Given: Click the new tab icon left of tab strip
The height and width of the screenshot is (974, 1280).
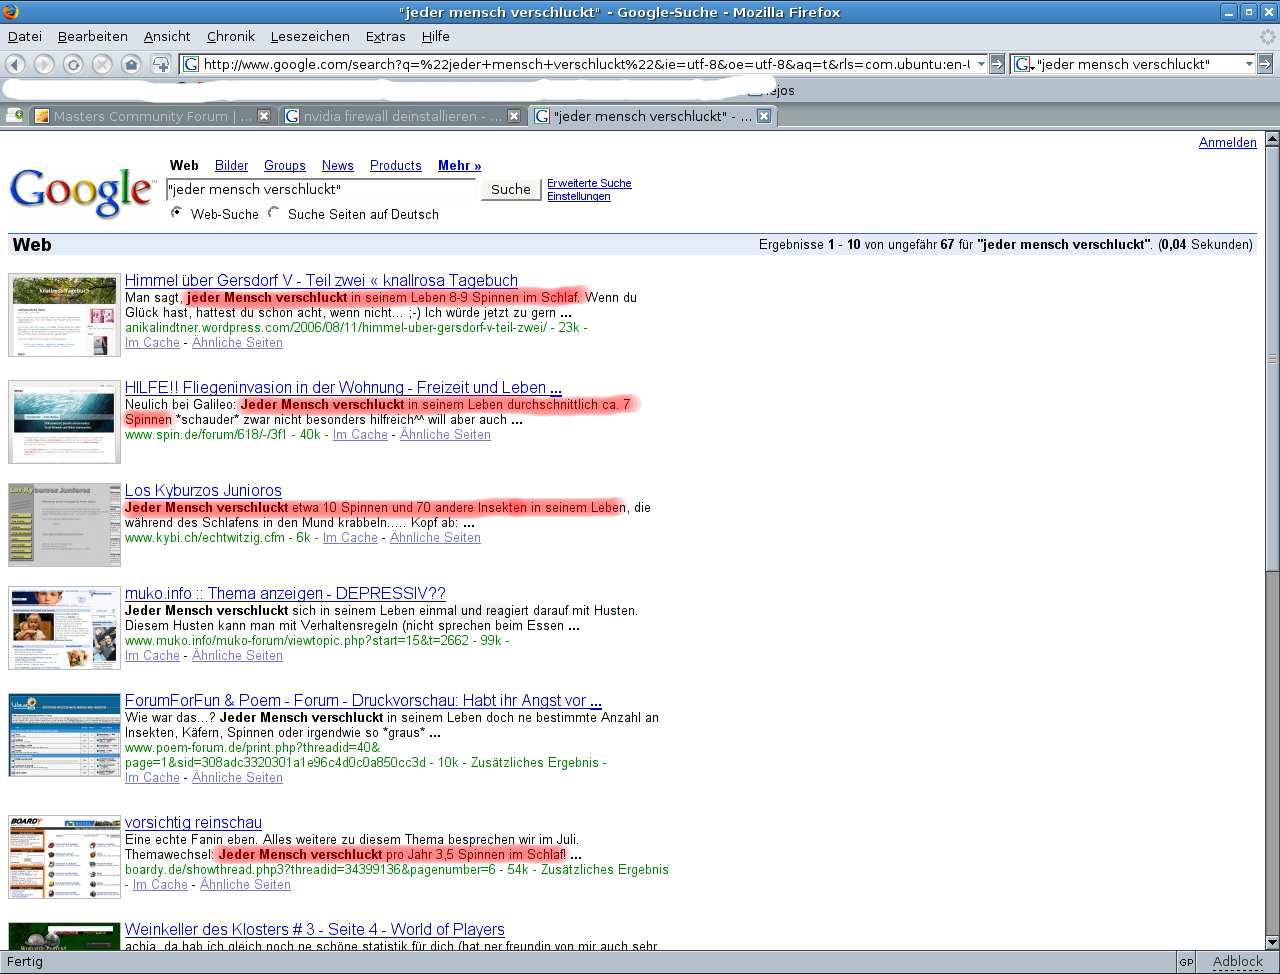Looking at the screenshot, I should point(14,116).
